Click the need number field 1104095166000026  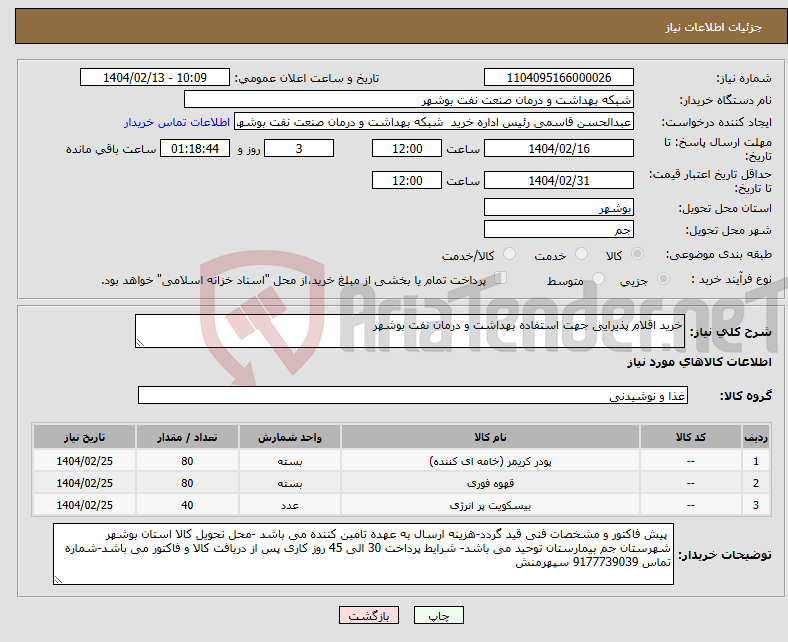pos(558,77)
